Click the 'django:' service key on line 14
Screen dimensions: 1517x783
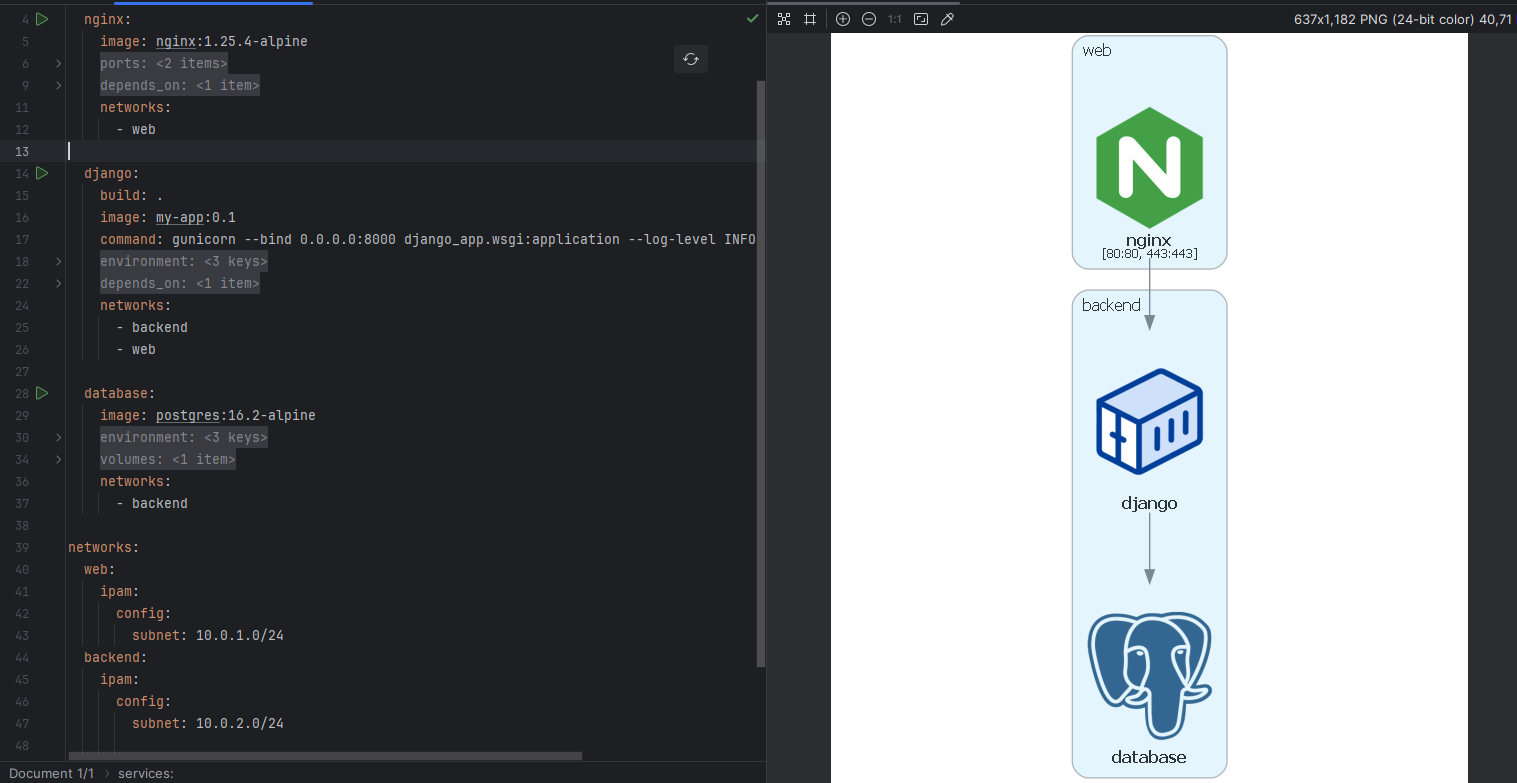(112, 173)
